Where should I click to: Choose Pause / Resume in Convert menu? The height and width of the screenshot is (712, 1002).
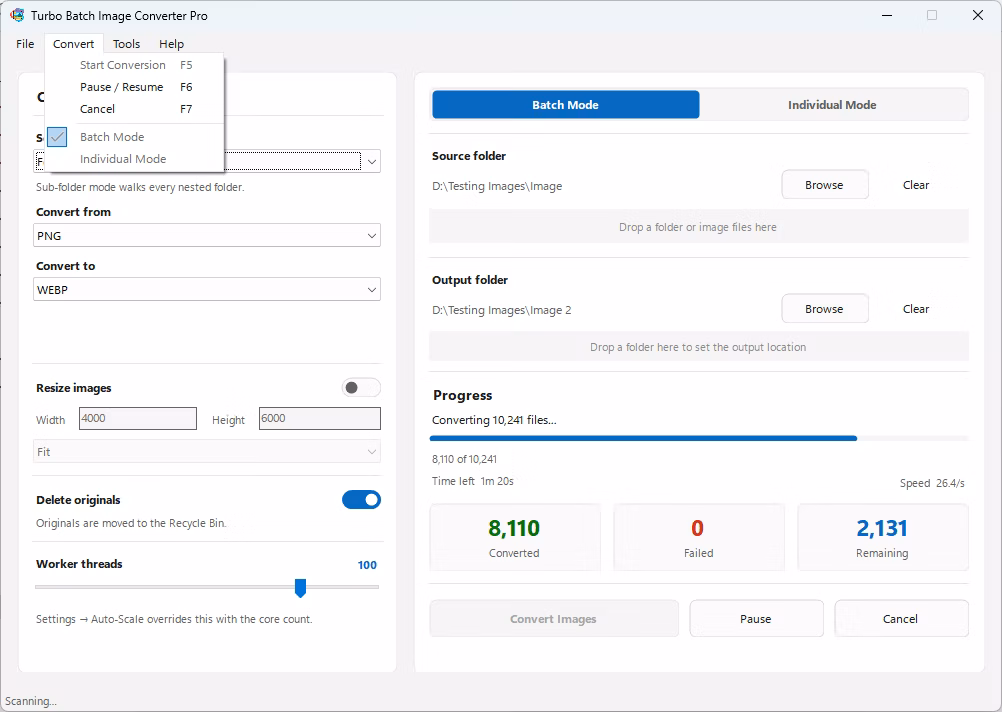point(135,87)
